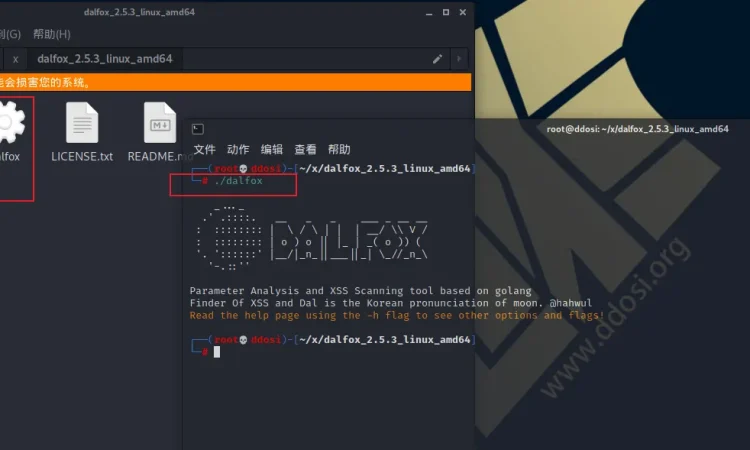750x450 pixels.
Task: Click the 'Read the help page' line
Action: 397,316
